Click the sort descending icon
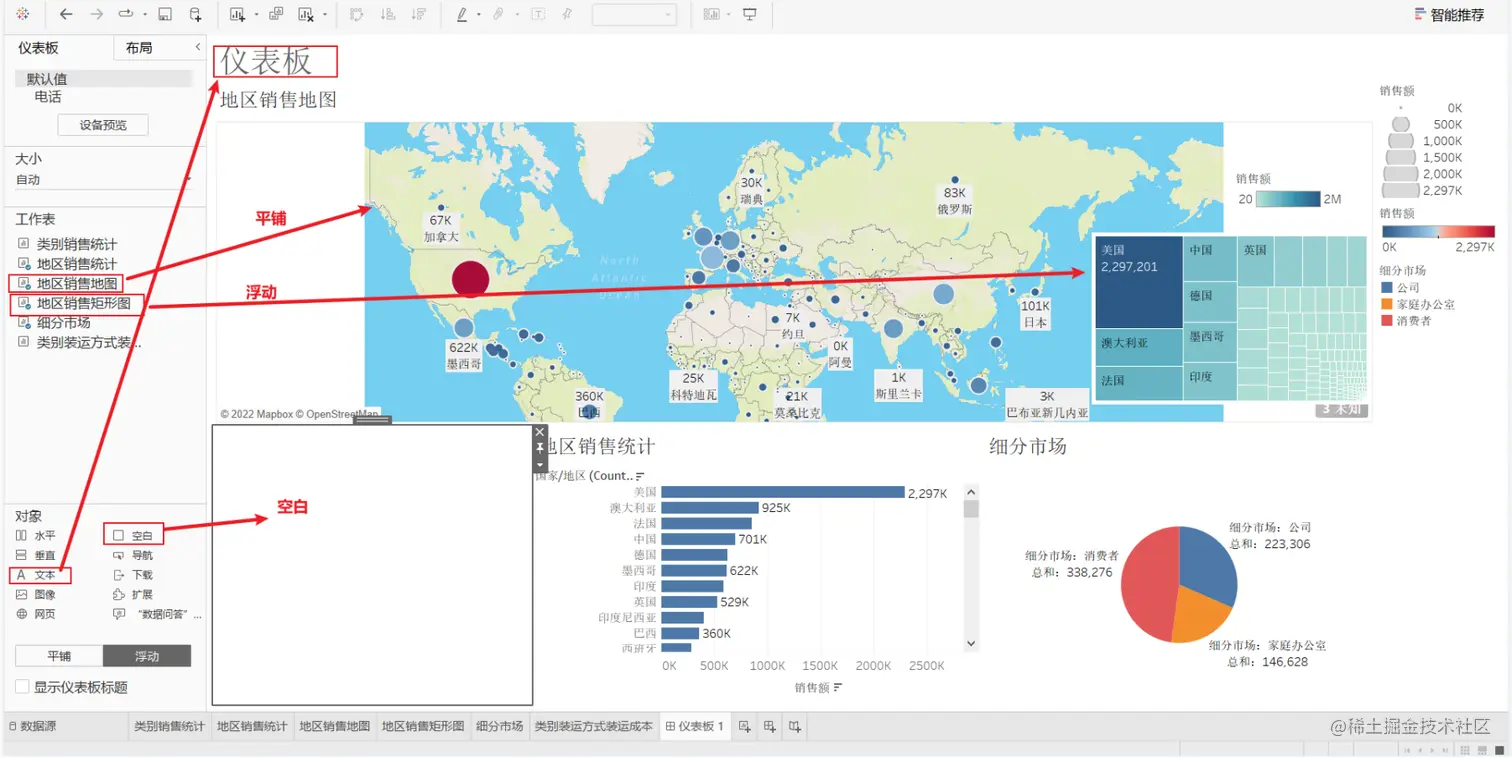Image resolution: width=1512 pixels, height=758 pixels. pyautogui.click(x=419, y=14)
